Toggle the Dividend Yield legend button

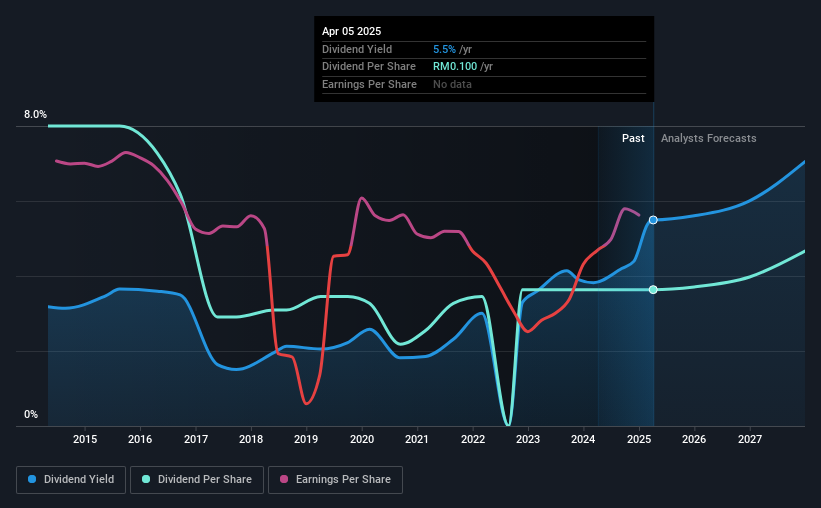pos(71,480)
